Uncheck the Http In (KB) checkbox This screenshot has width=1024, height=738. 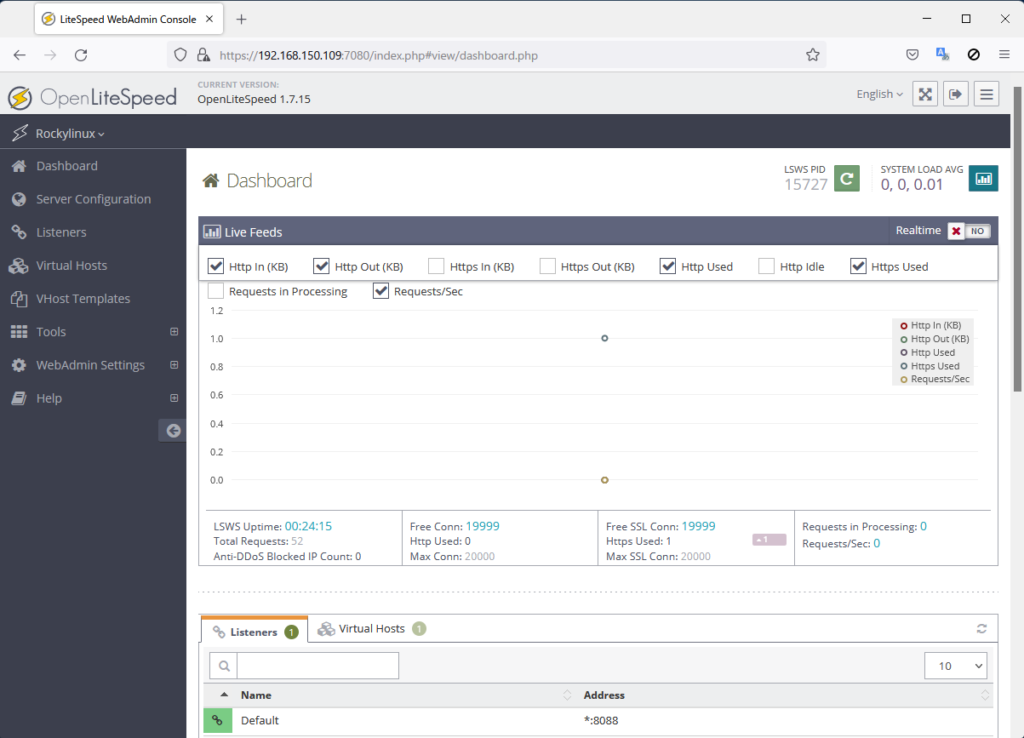pyautogui.click(x=216, y=266)
